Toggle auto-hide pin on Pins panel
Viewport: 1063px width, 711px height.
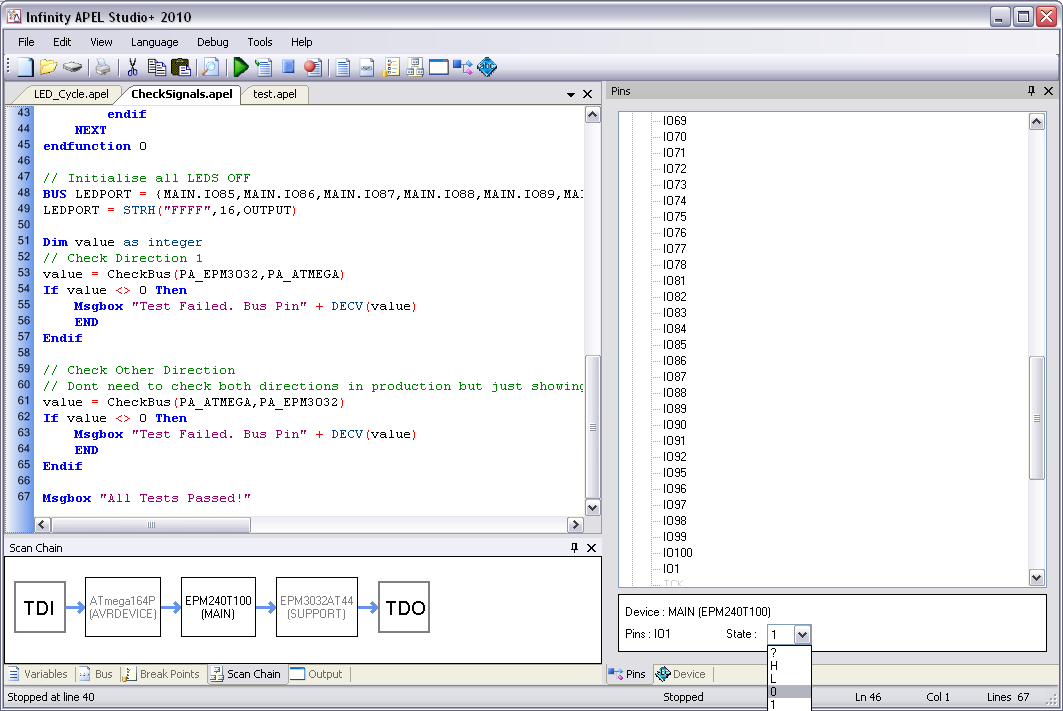point(1031,91)
